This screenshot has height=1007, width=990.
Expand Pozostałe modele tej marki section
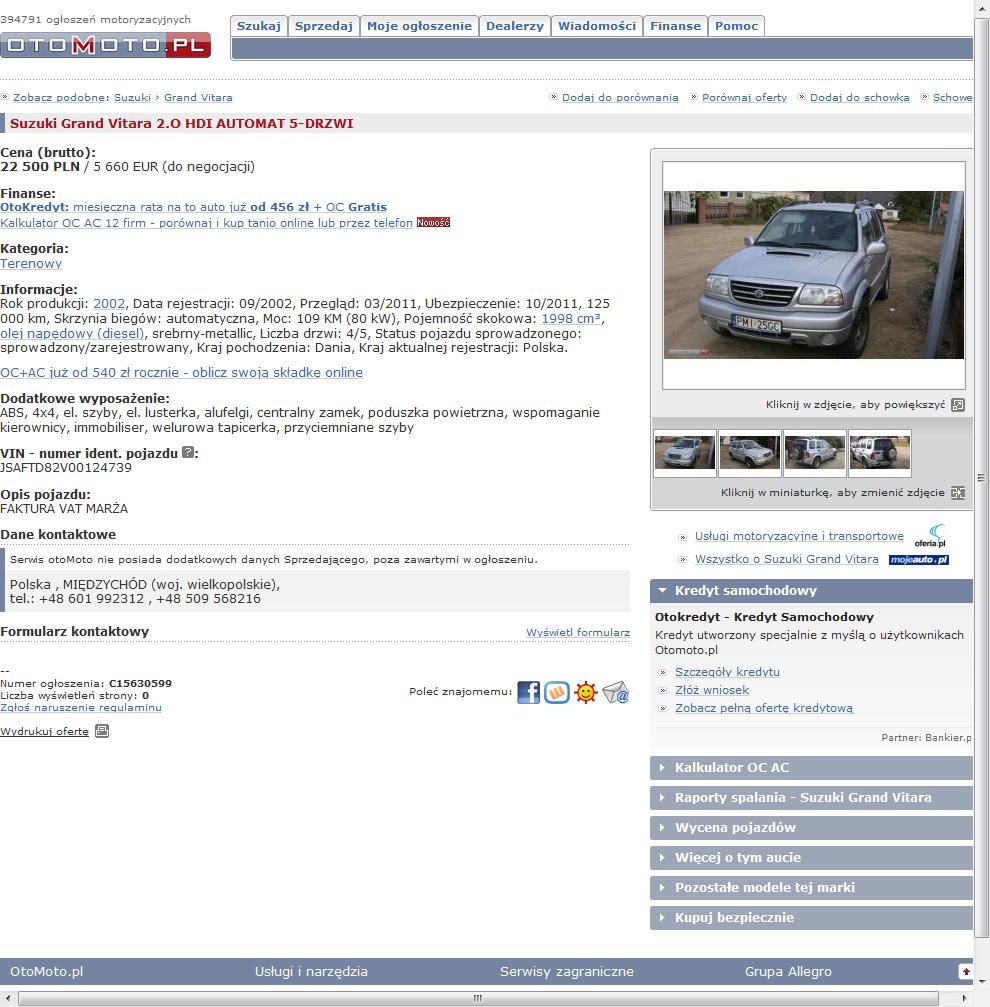812,888
